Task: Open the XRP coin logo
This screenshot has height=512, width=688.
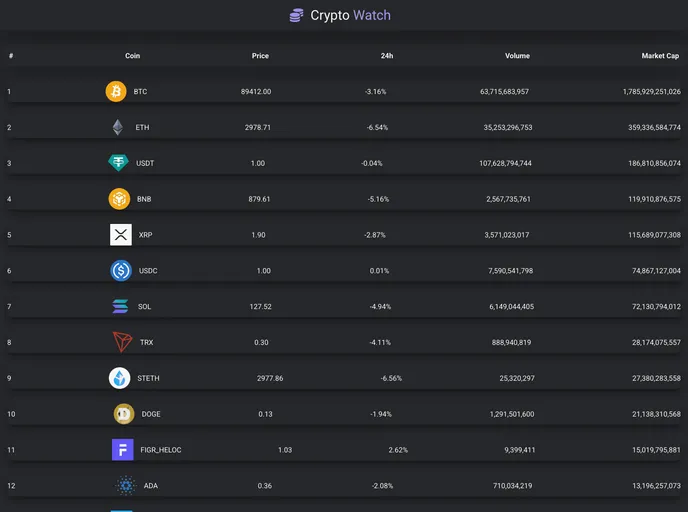Action: click(121, 235)
